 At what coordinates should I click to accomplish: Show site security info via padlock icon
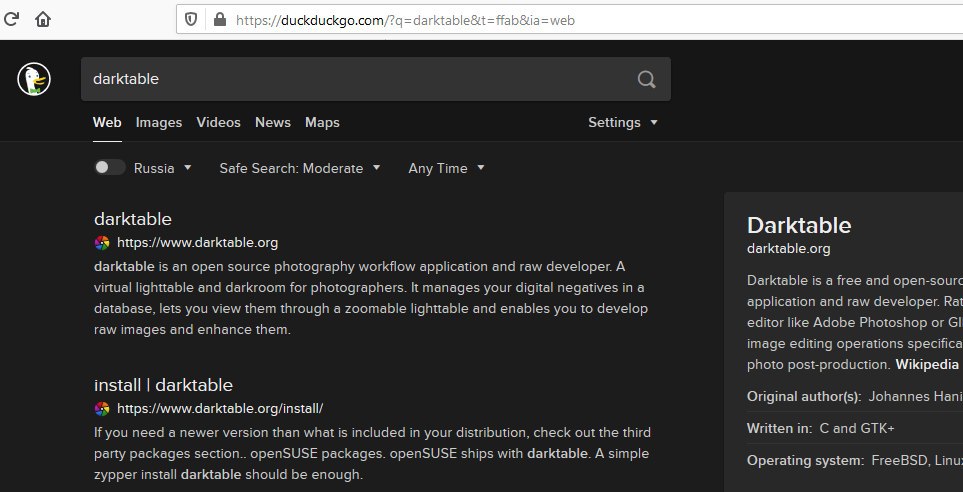[219, 20]
